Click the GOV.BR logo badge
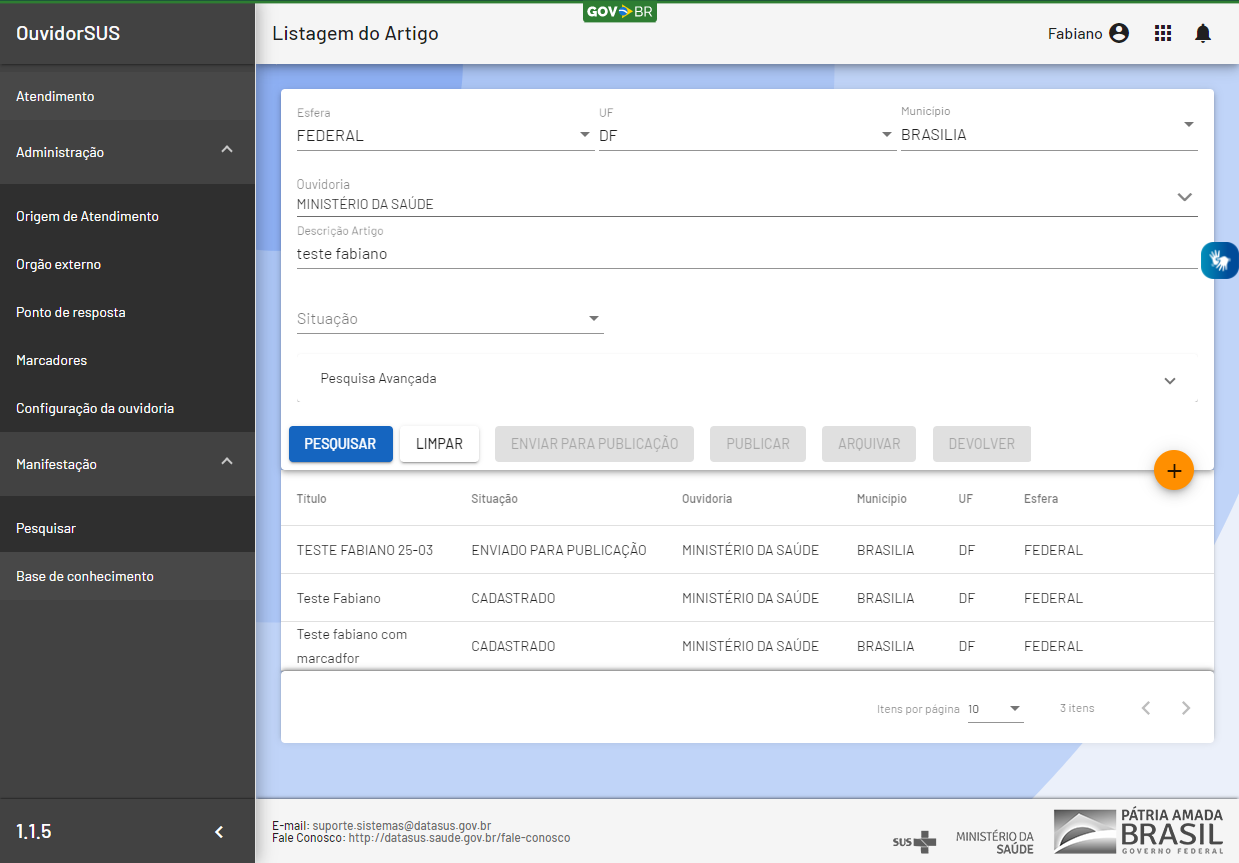 620,12
